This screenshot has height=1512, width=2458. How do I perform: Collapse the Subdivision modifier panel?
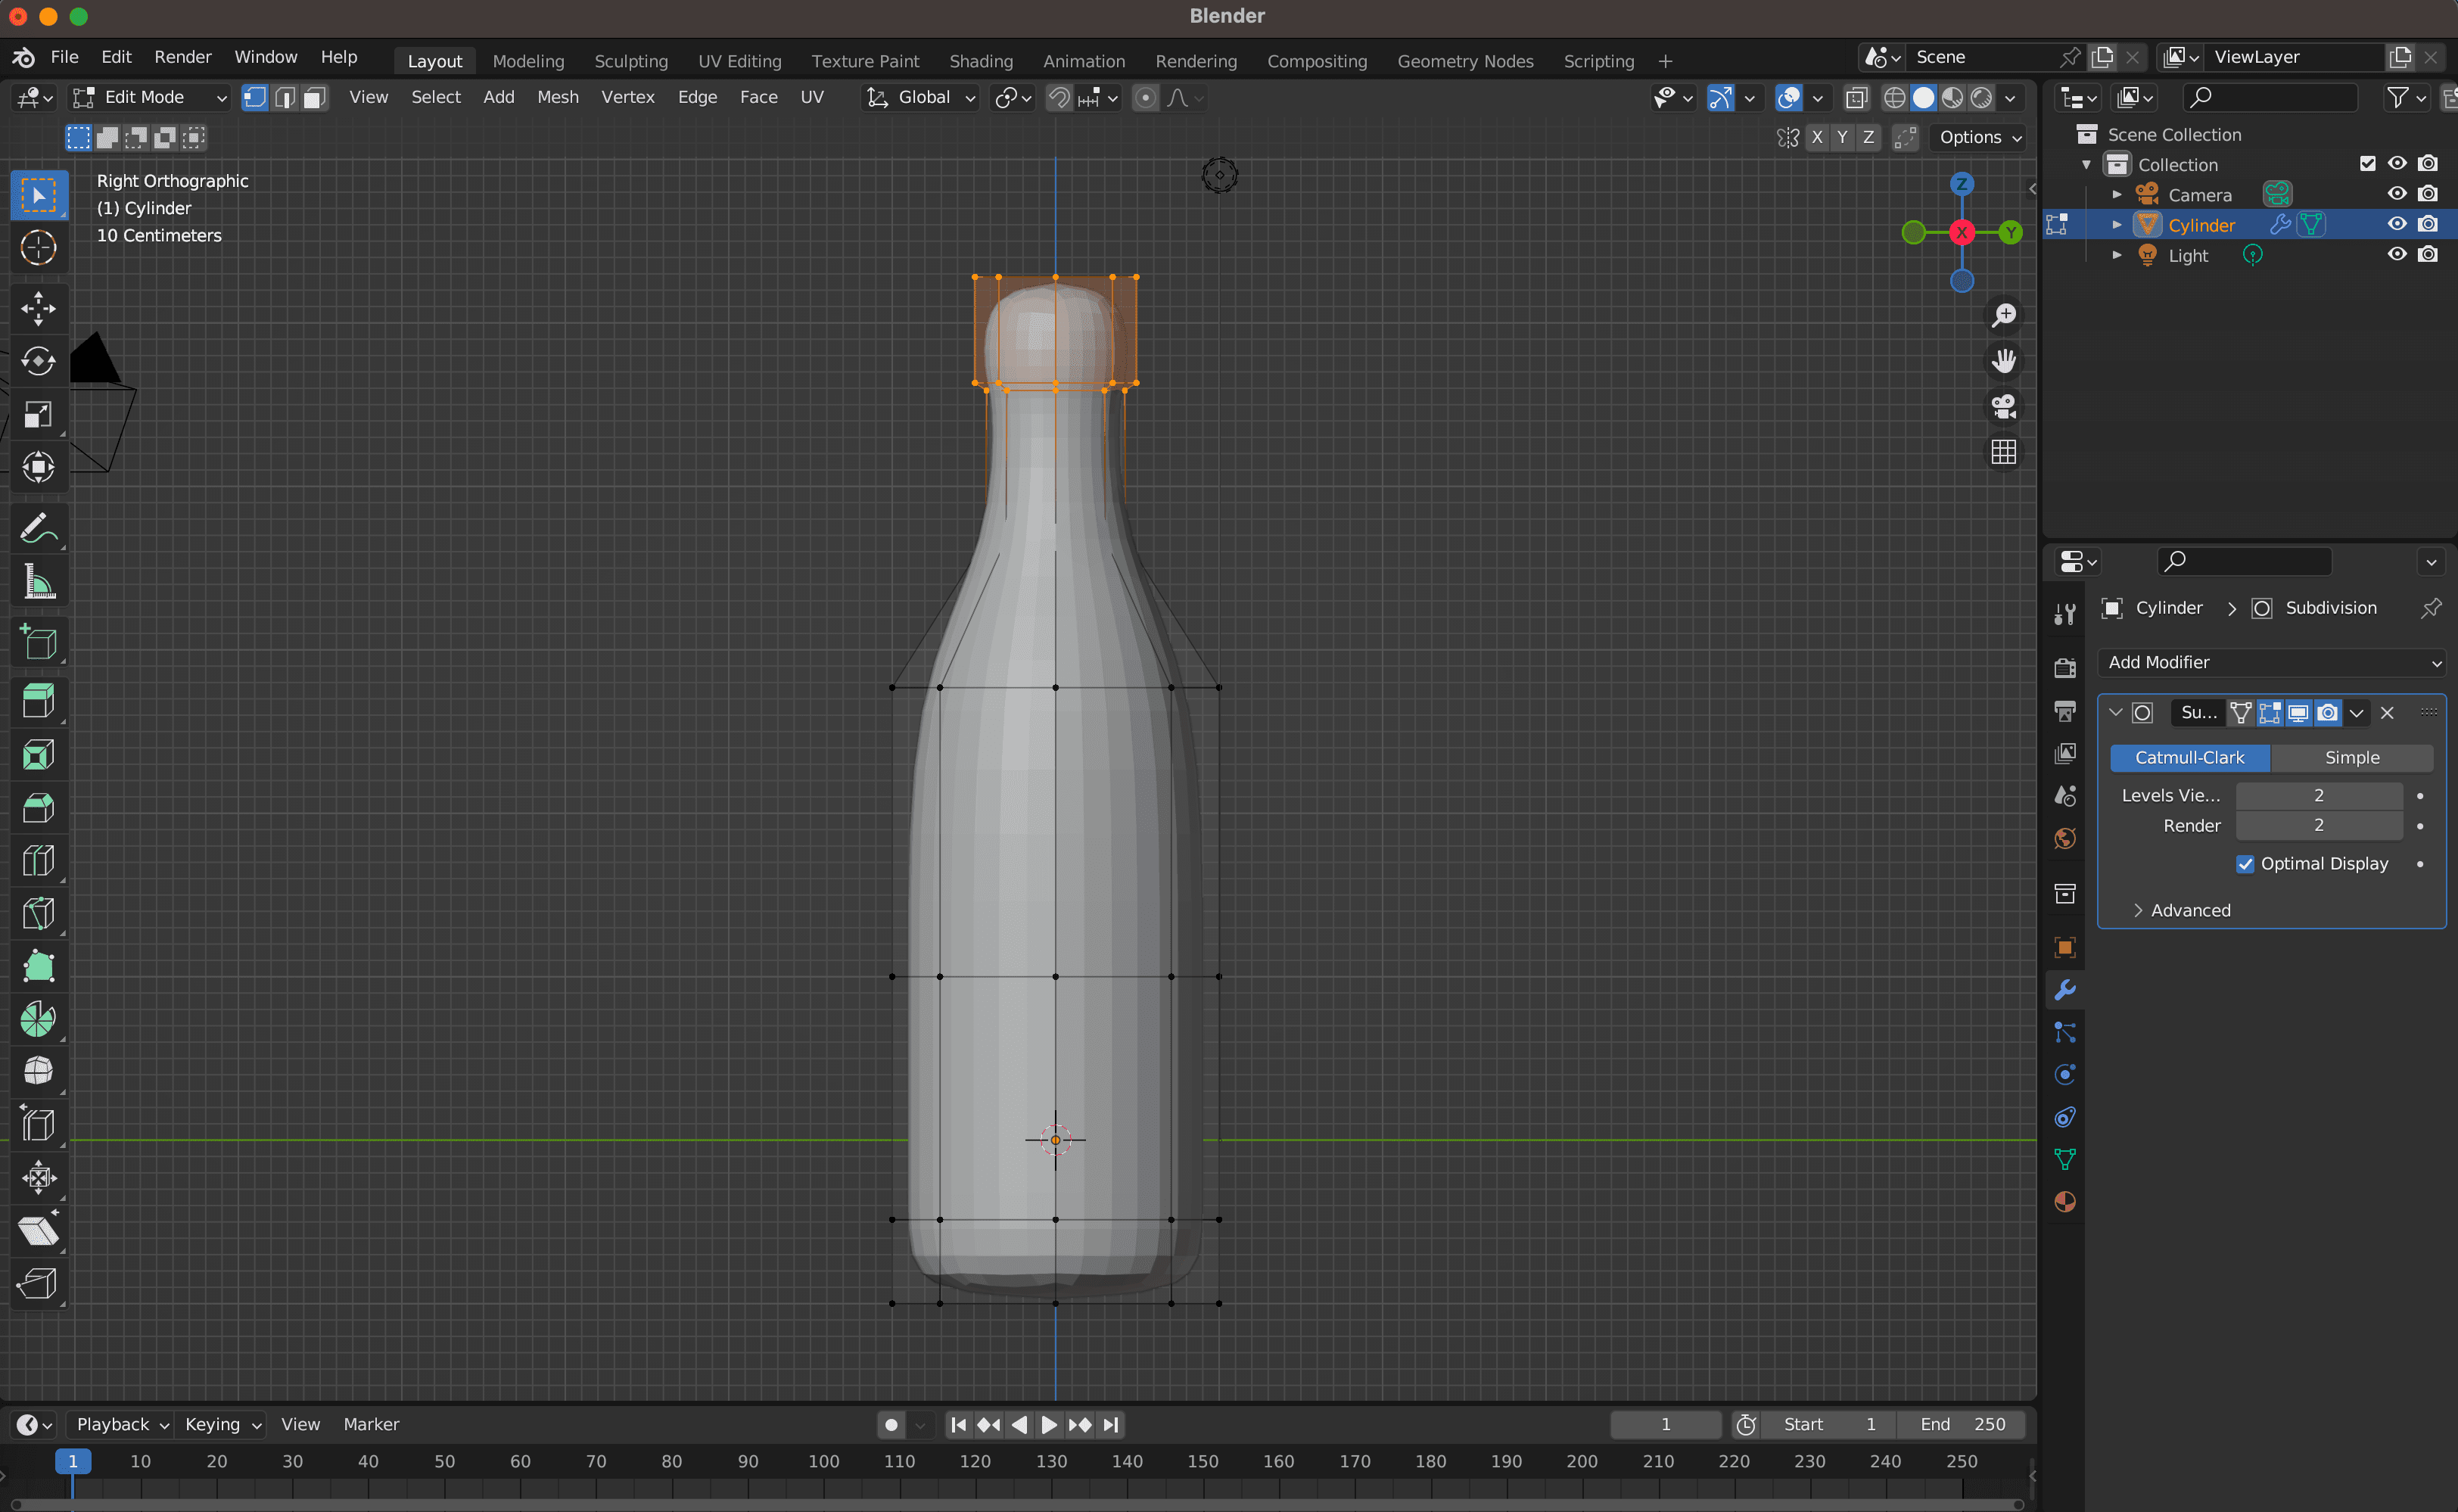2115,713
